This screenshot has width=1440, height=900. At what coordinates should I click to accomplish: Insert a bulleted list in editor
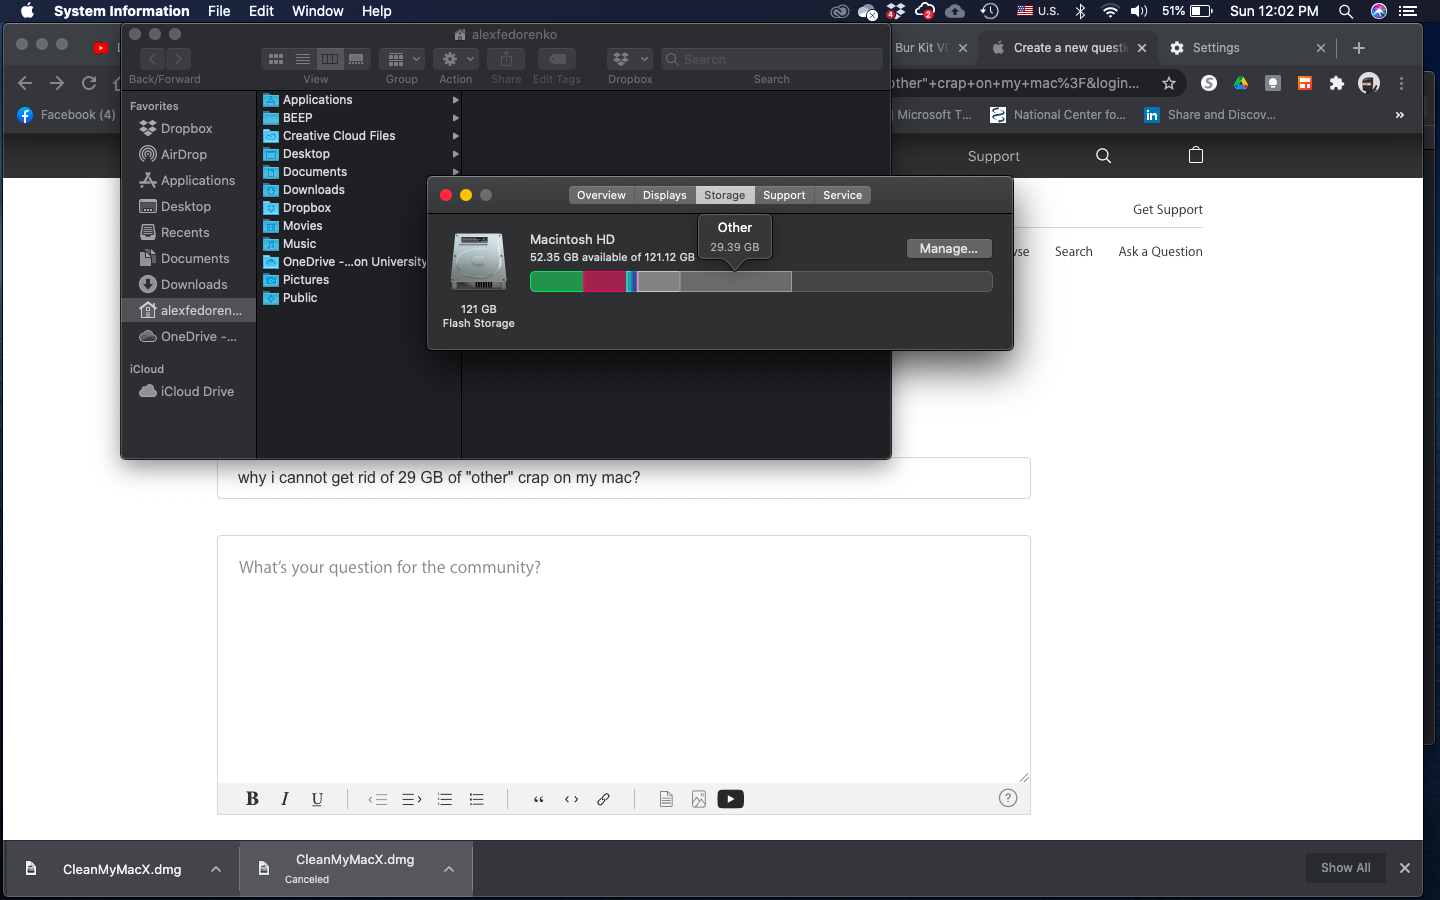pyautogui.click(x=477, y=799)
